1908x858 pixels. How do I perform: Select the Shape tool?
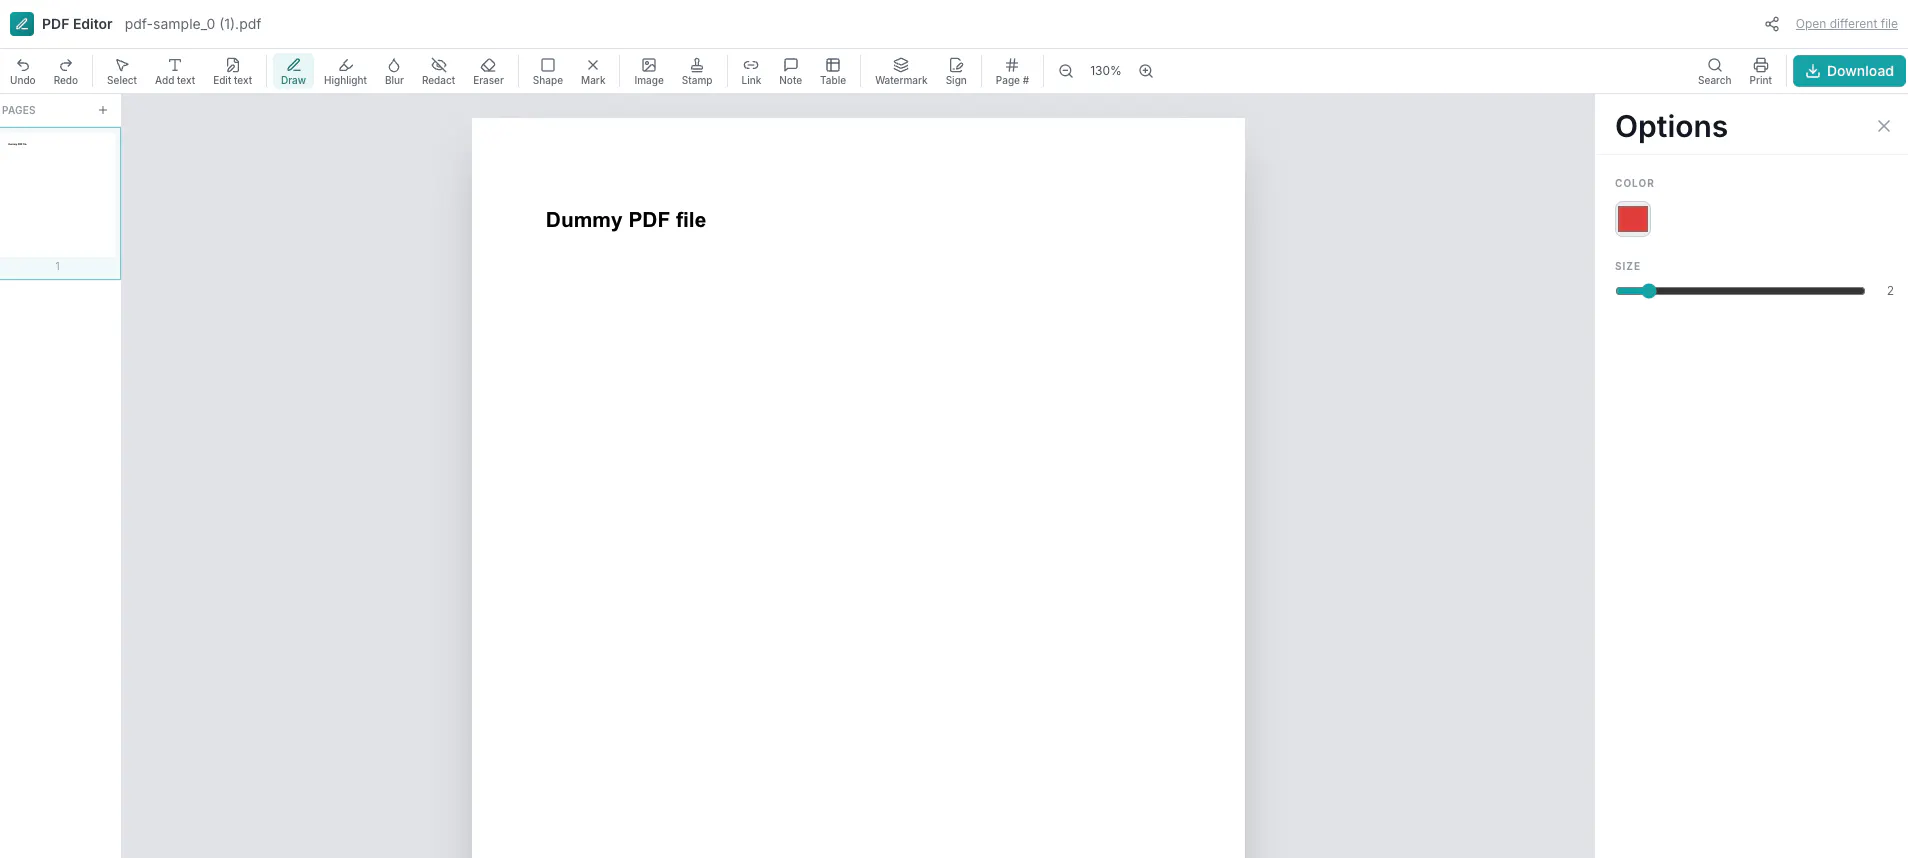point(548,71)
